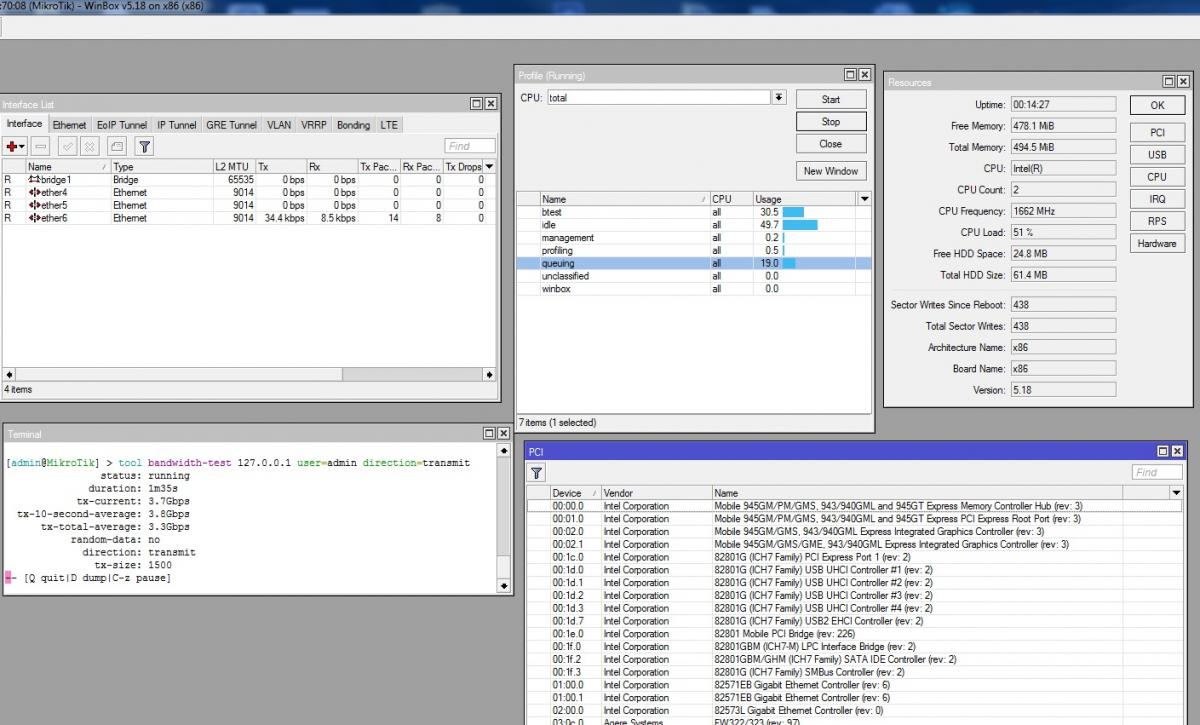Click the Find field in Interface List
Image resolution: width=1200 pixels, height=725 pixels.
coord(470,146)
